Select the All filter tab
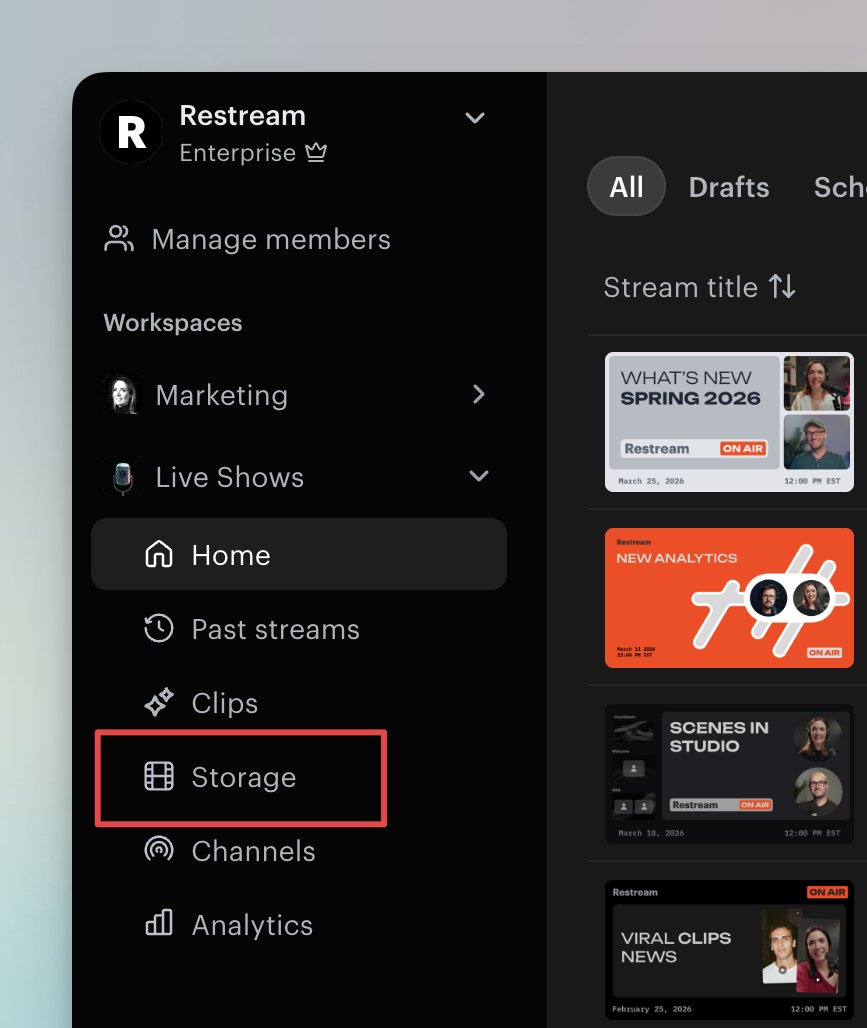 tap(626, 187)
